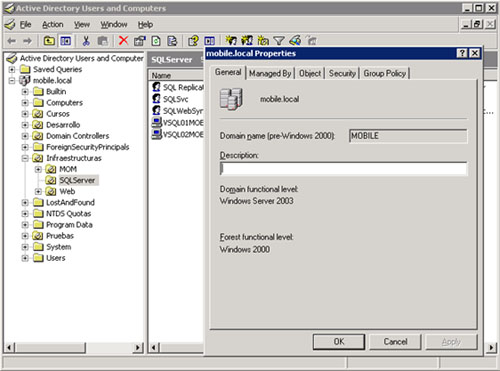Image resolution: width=500 pixels, height=371 pixels.
Task: Select the Pruebas organizational unit
Action: pyautogui.click(x=60, y=236)
